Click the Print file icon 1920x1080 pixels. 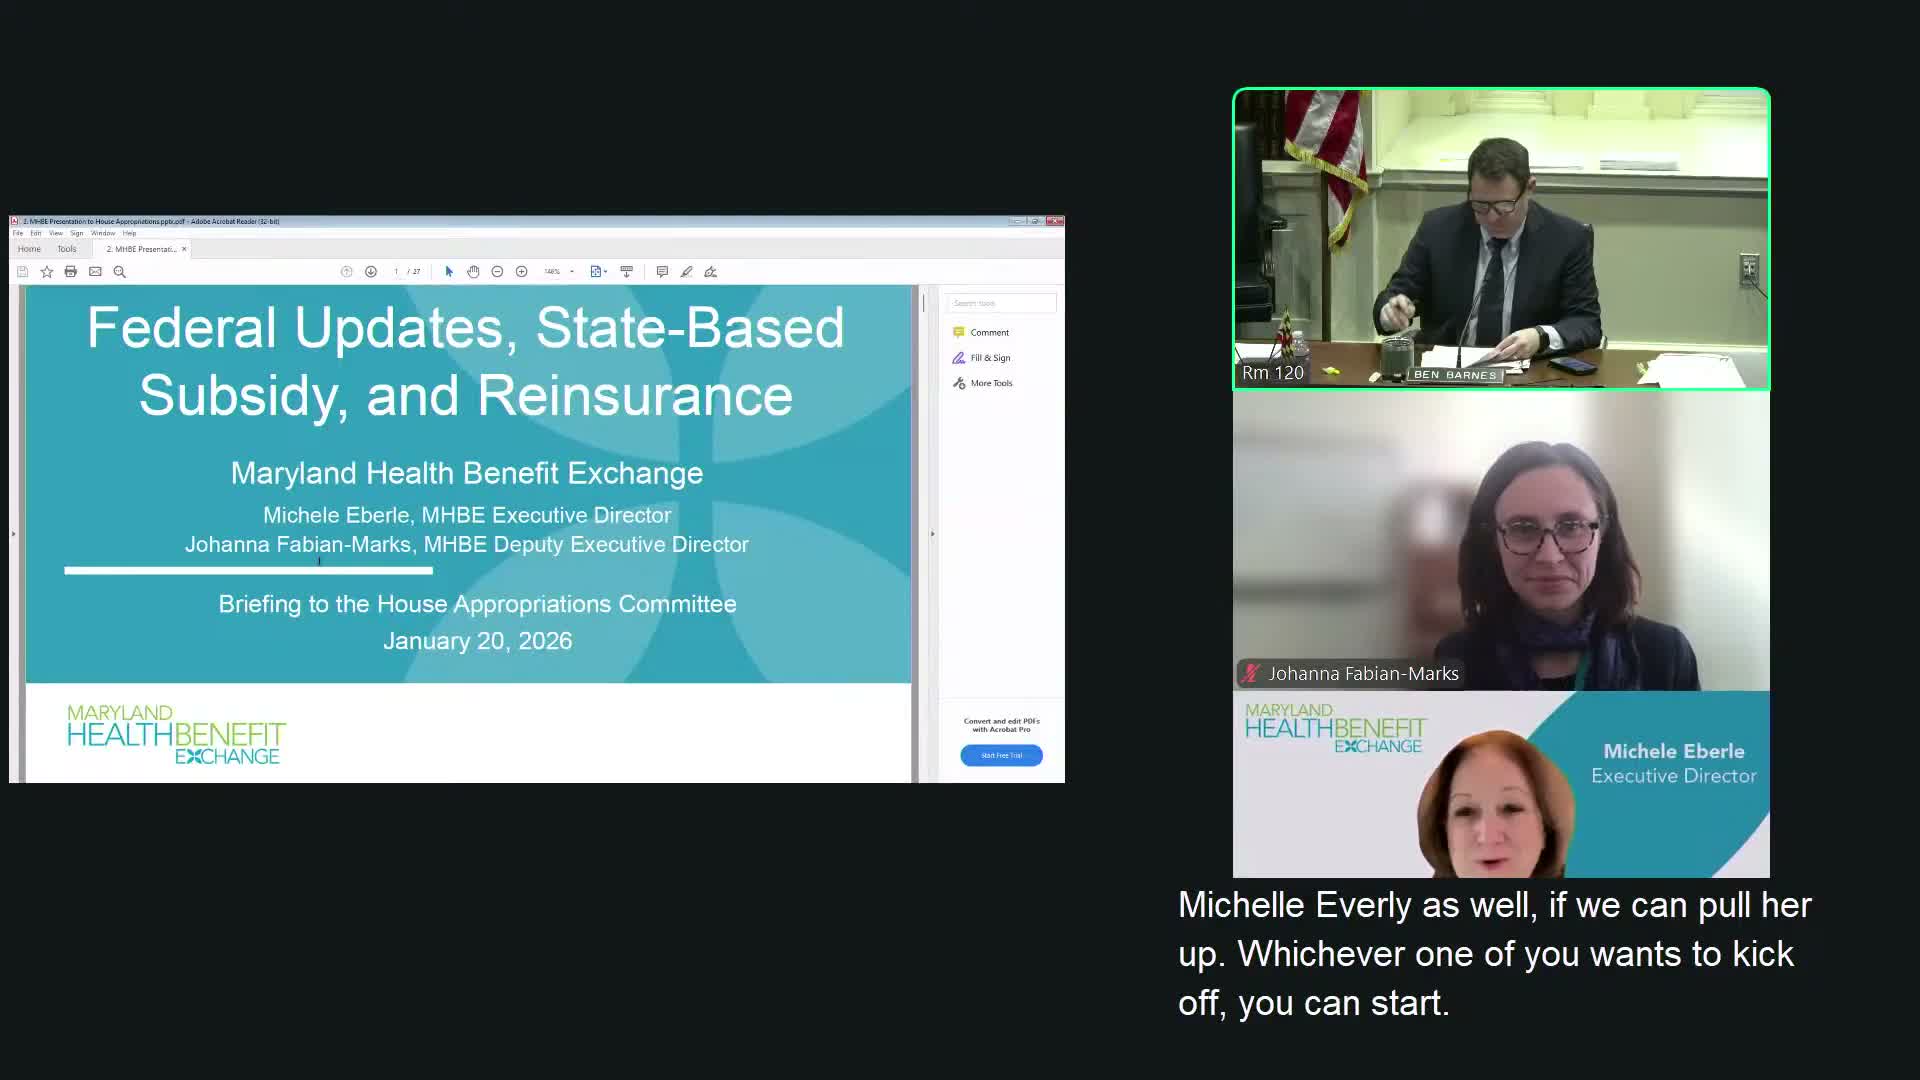(x=71, y=272)
